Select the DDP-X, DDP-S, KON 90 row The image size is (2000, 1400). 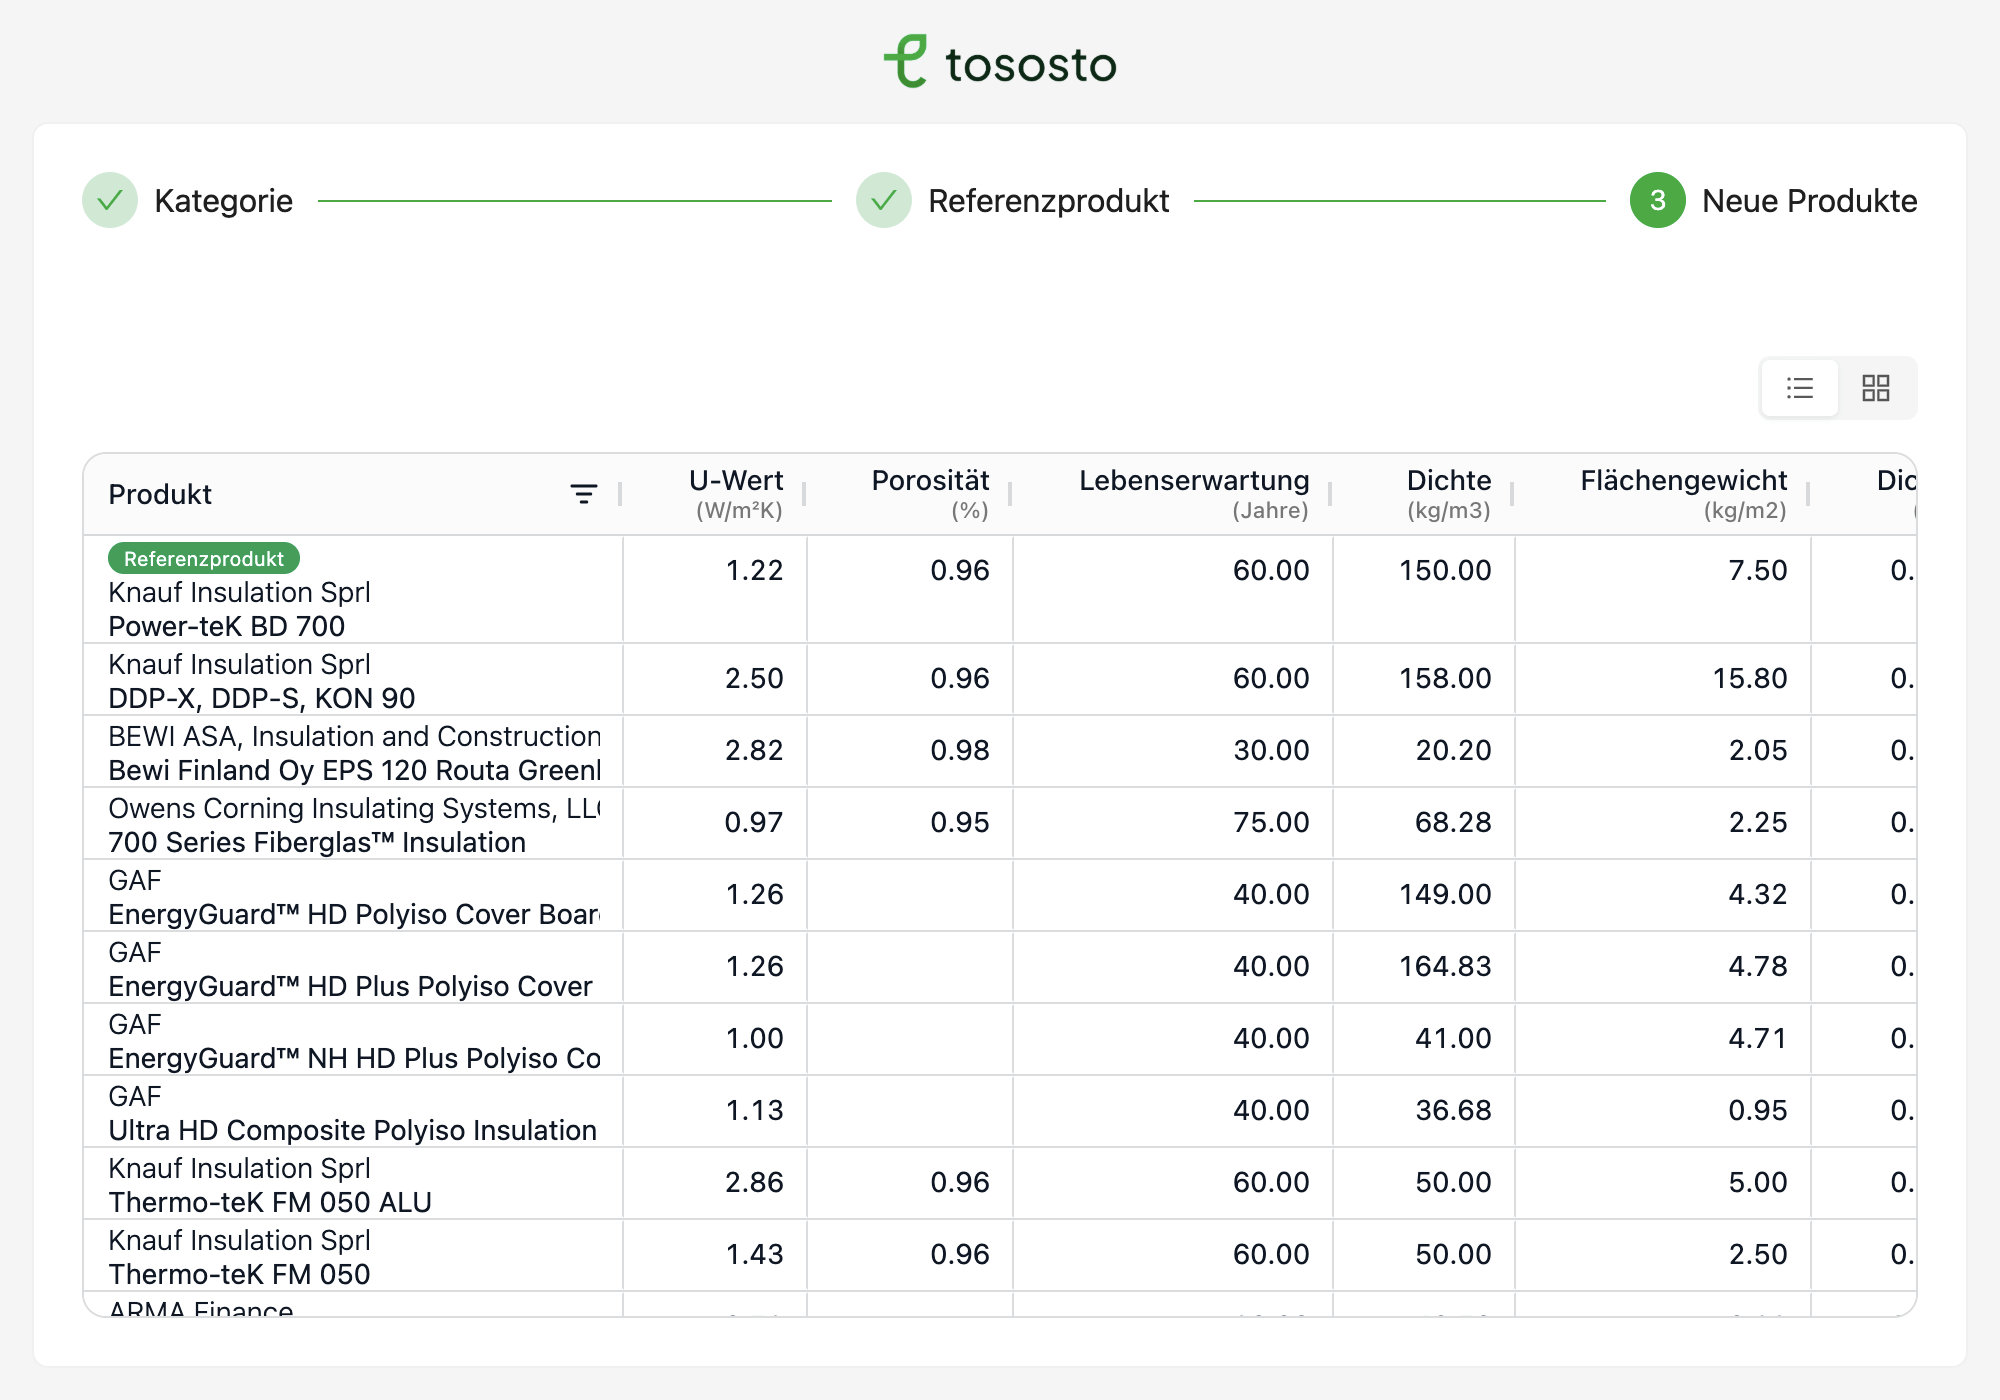tap(262, 697)
